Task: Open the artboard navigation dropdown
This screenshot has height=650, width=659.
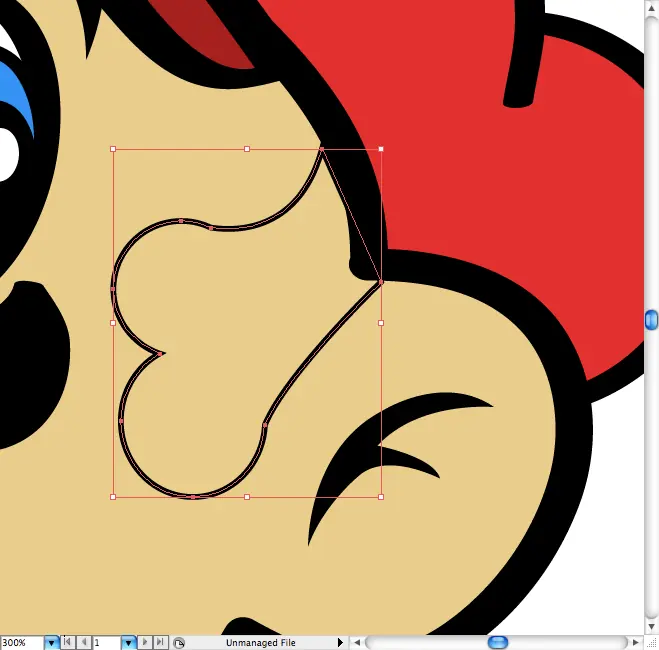Action: pos(129,643)
